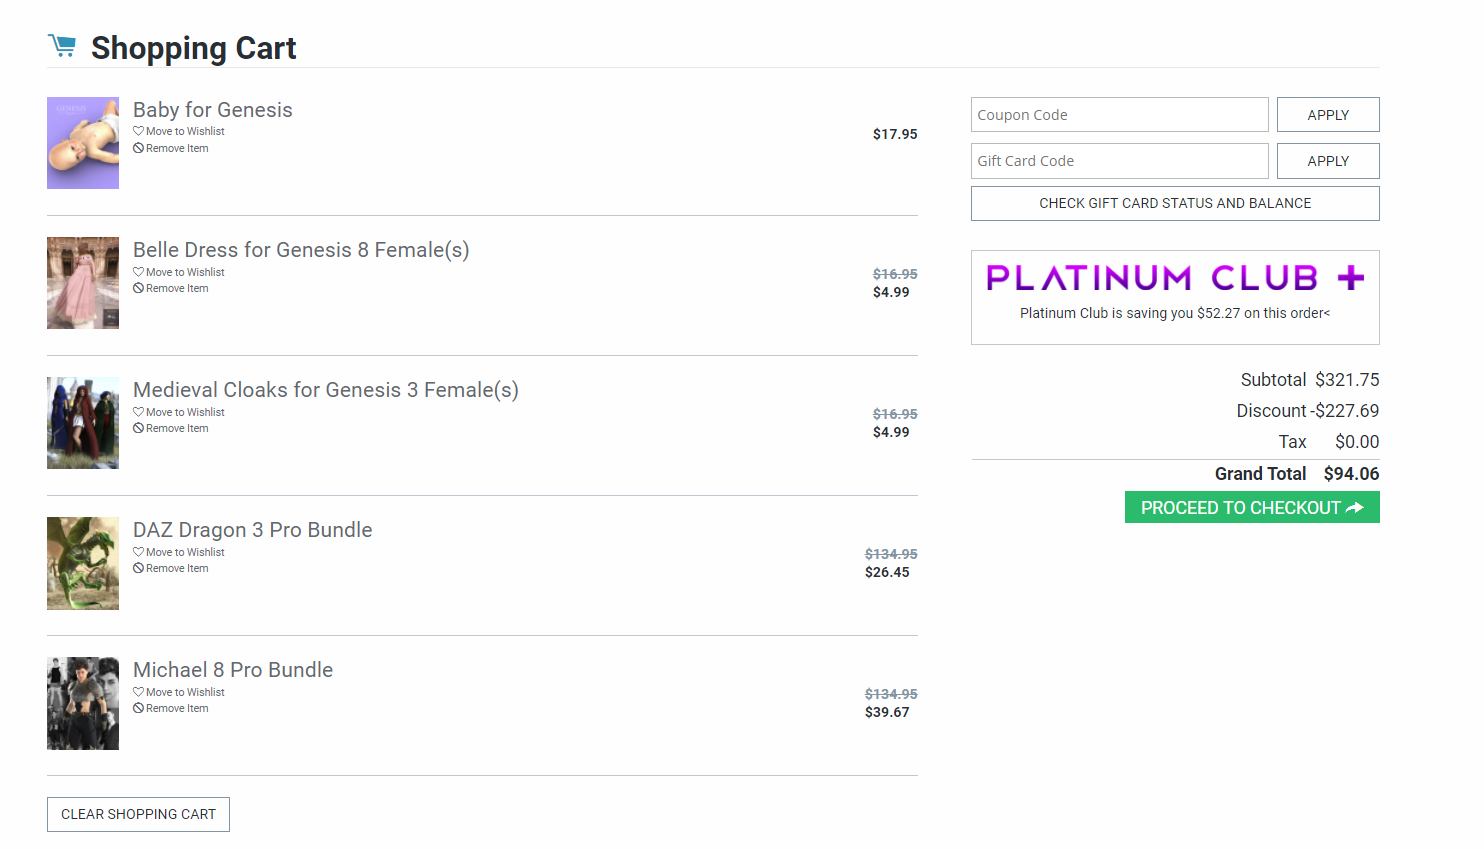Focus the Coupon Code field
1484x849 pixels.
pyautogui.click(x=1119, y=115)
